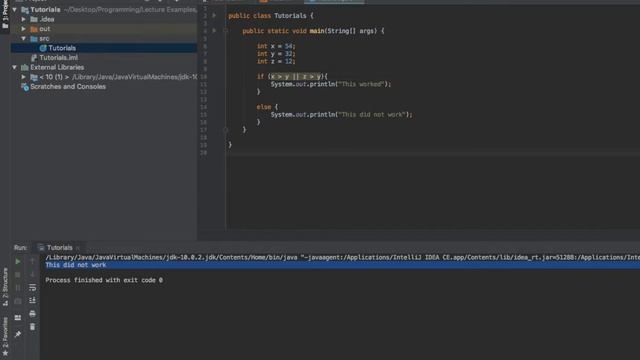Click the 'int z = 12;' line
Screen dimensions: 640x360
[x=276, y=62]
